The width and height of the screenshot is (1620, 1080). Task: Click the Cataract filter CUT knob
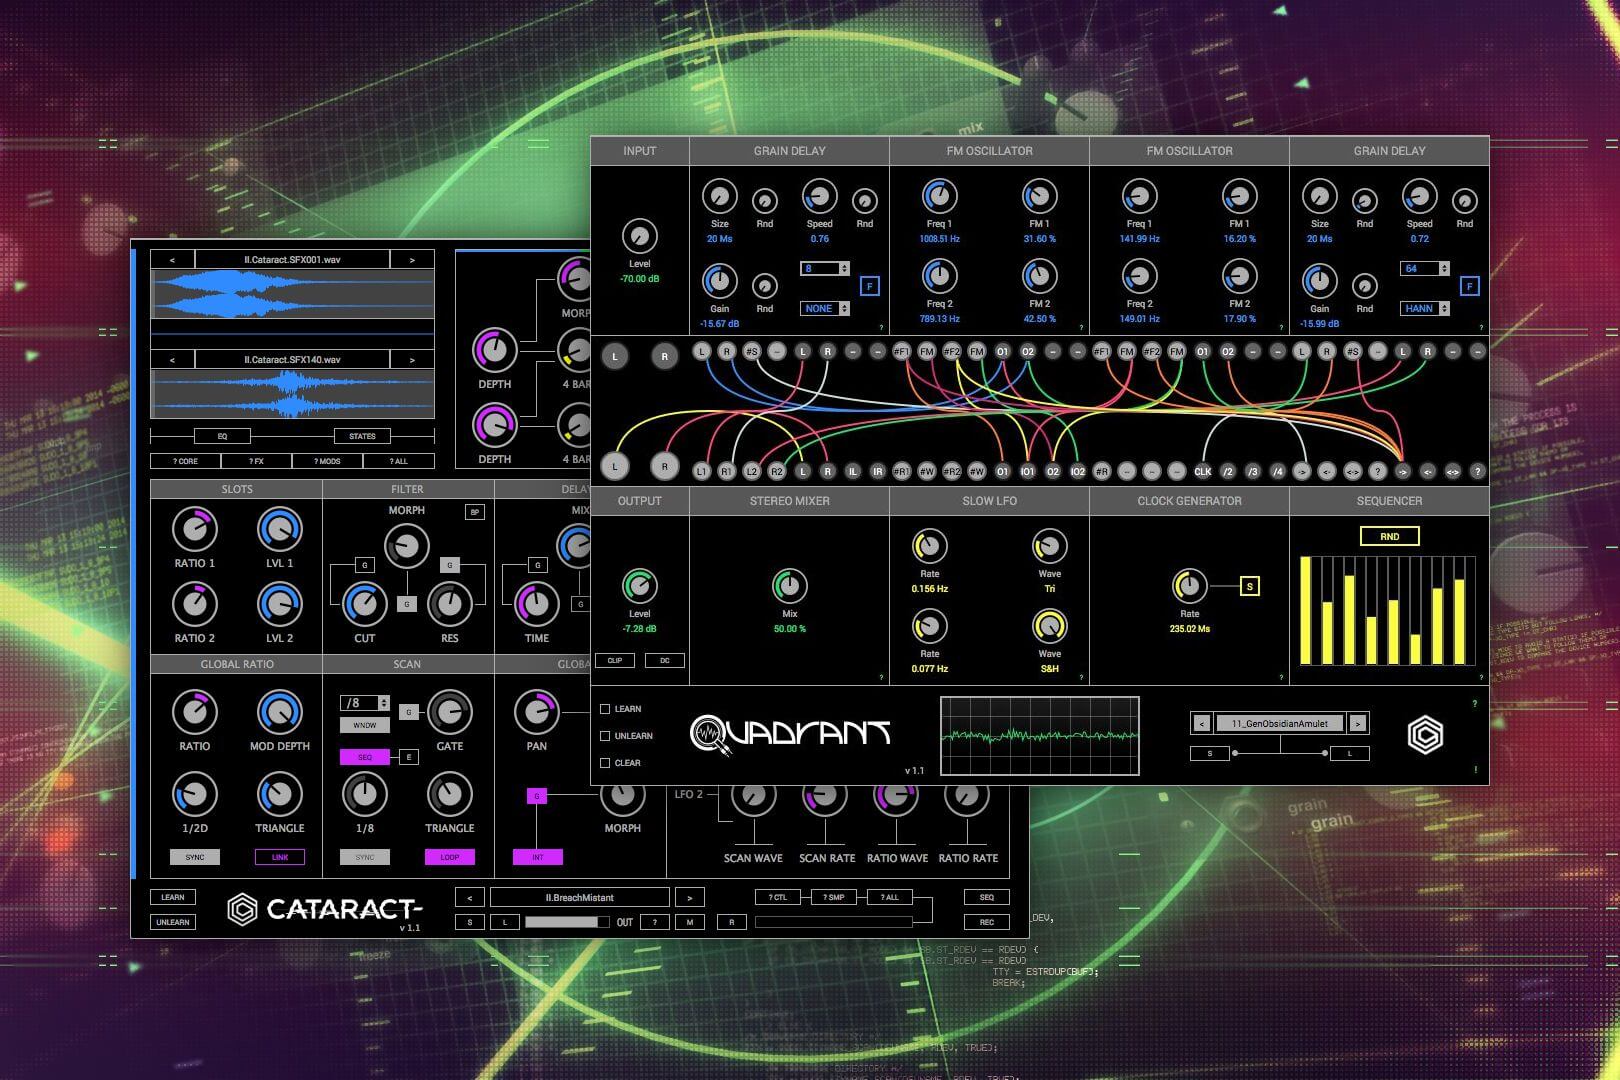(365, 604)
